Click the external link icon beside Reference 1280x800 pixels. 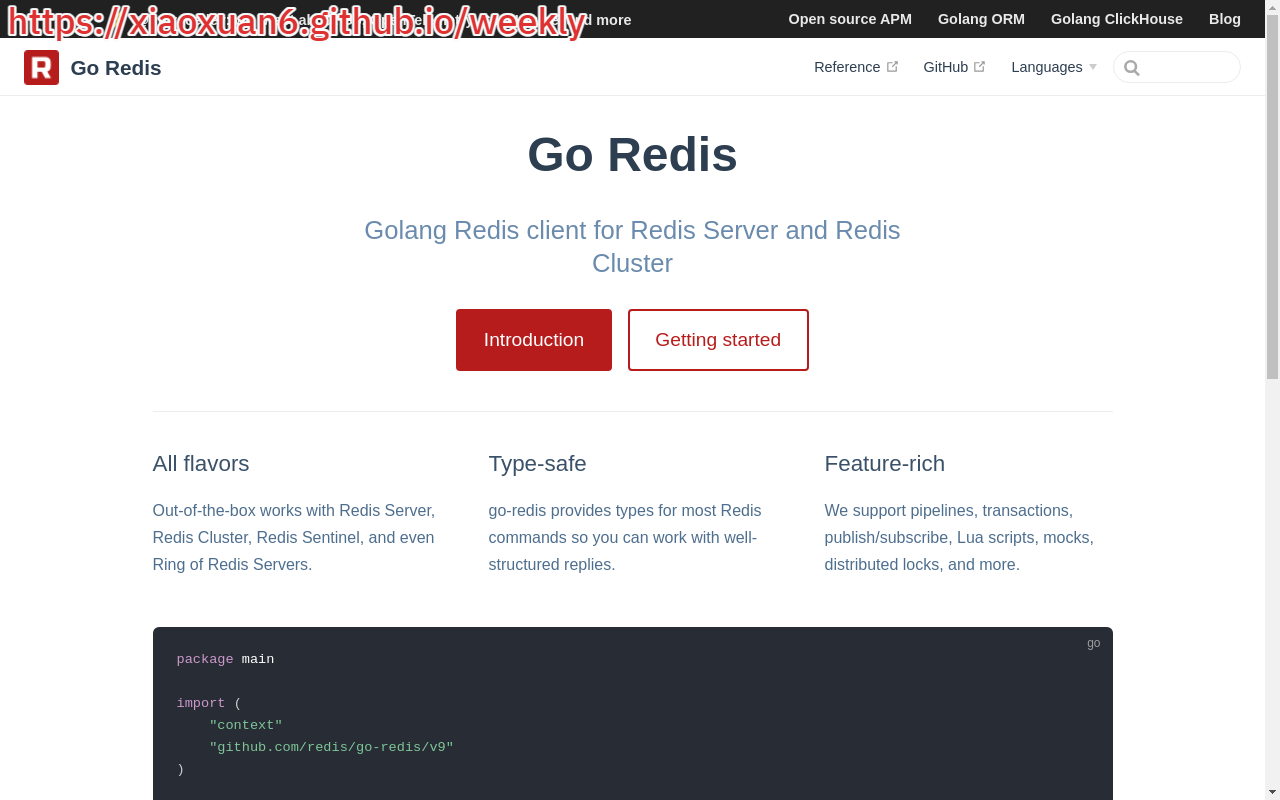click(x=892, y=67)
